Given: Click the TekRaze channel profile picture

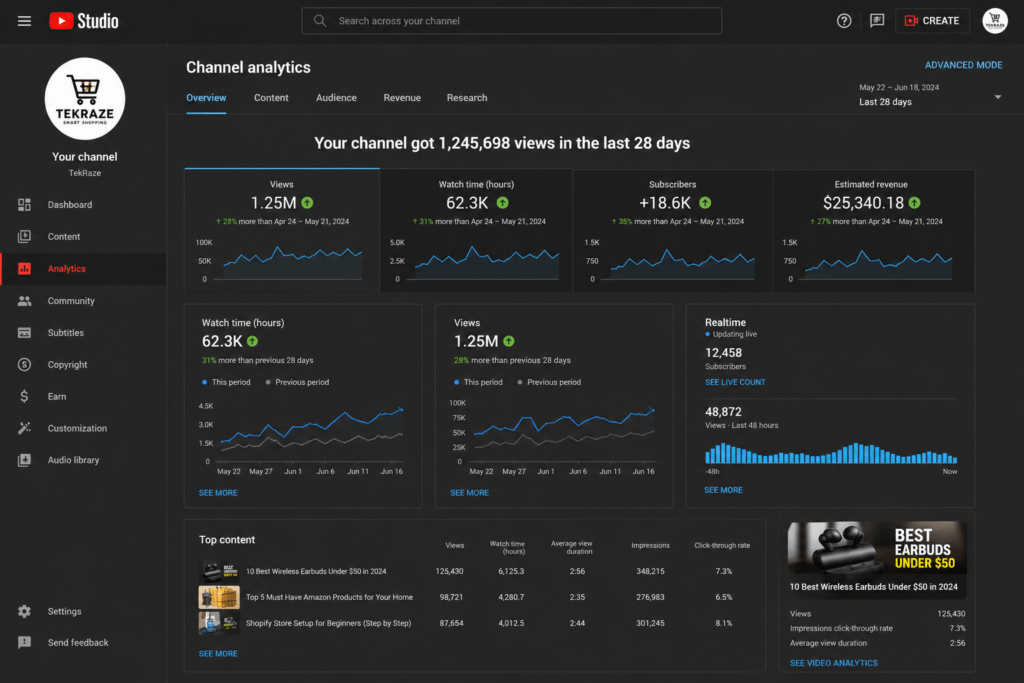Looking at the screenshot, I should point(85,99).
